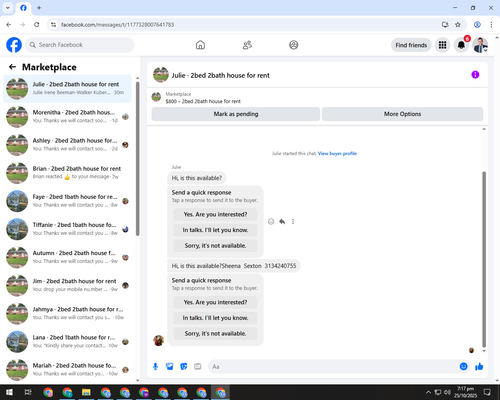The width and height of the screenshot is (500, 400).
Task: Open emoji picker in message field
Action: 463,367
